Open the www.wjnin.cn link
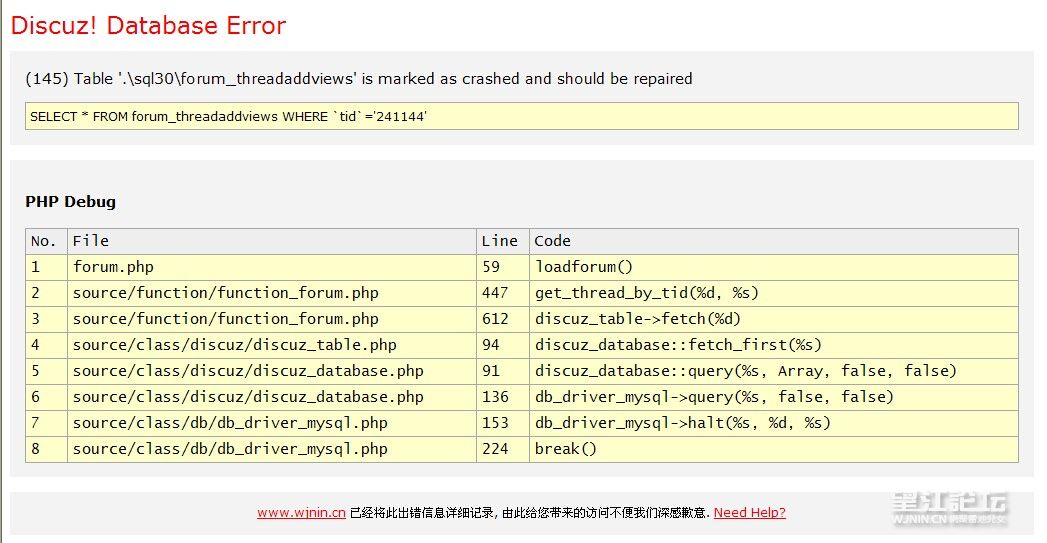 point(301,512)
